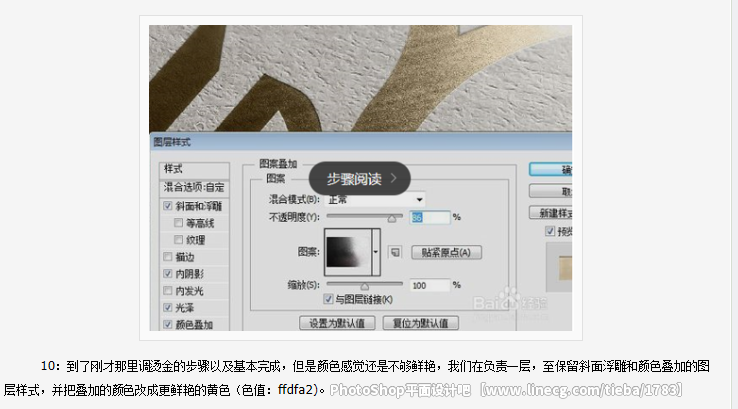Open the pattern picker dropdown arrow
The image size is (738, 409).
point(376,252)
